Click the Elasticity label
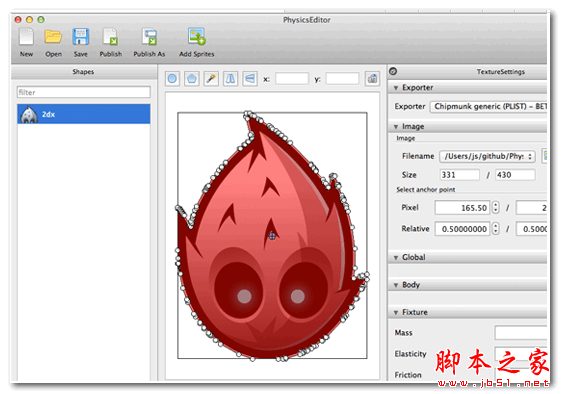 [x=410, y=354]
